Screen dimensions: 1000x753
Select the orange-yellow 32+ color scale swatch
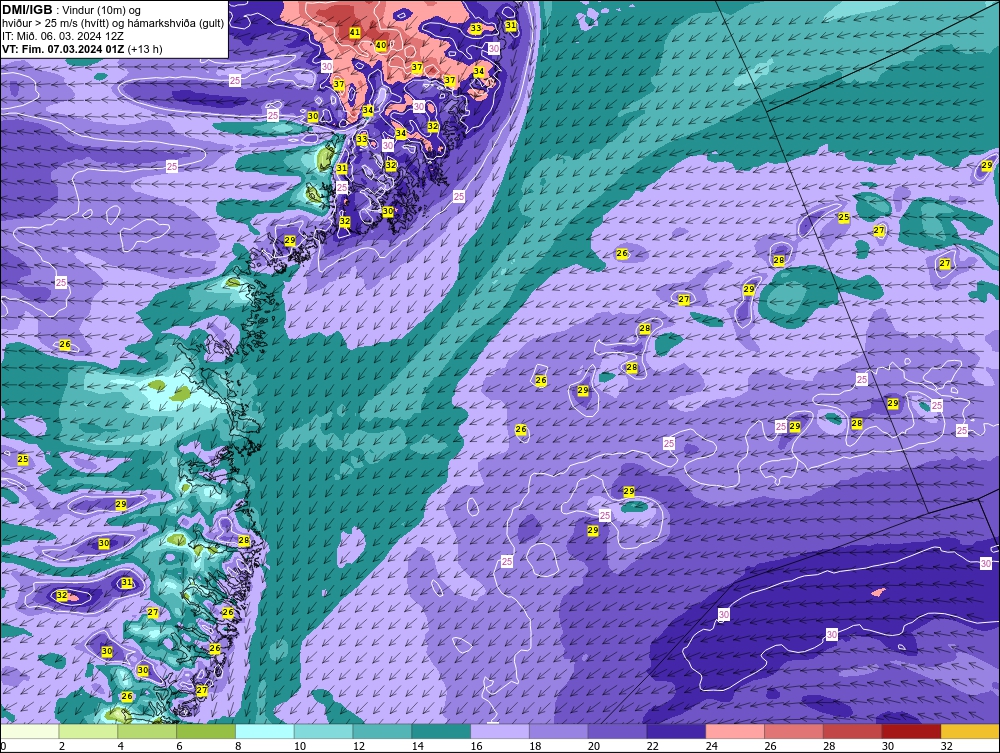[970, 731]
